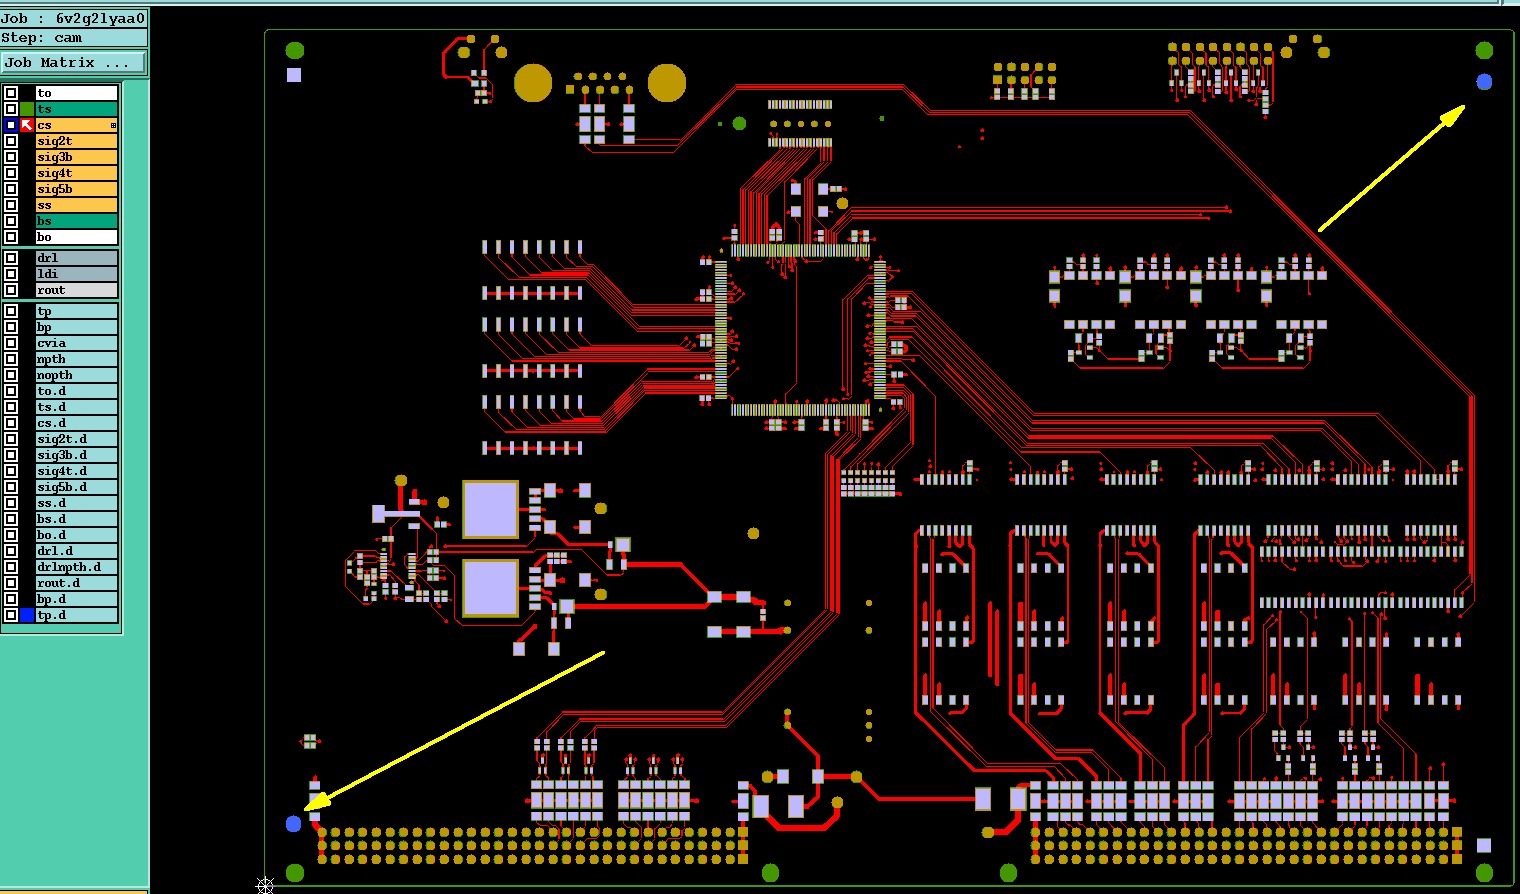Enable the ldi layer checkbox
1520x894 pixels.
point(11,274)
